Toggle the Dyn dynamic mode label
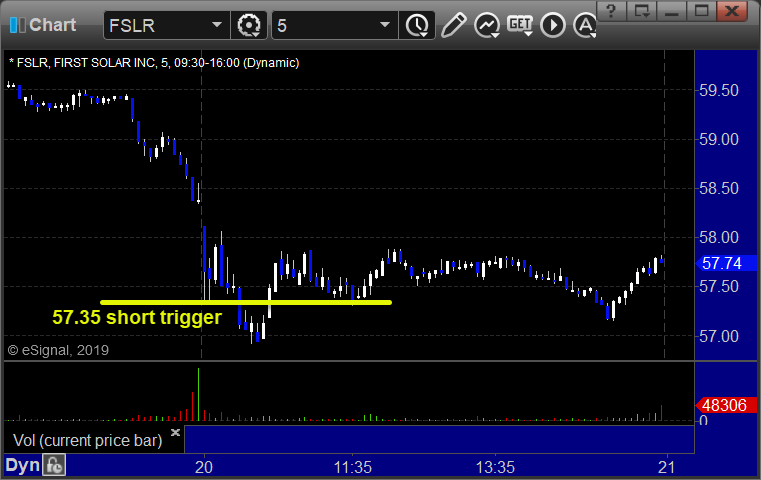This screenshot has height=480, width=761. tap(22, 465)
